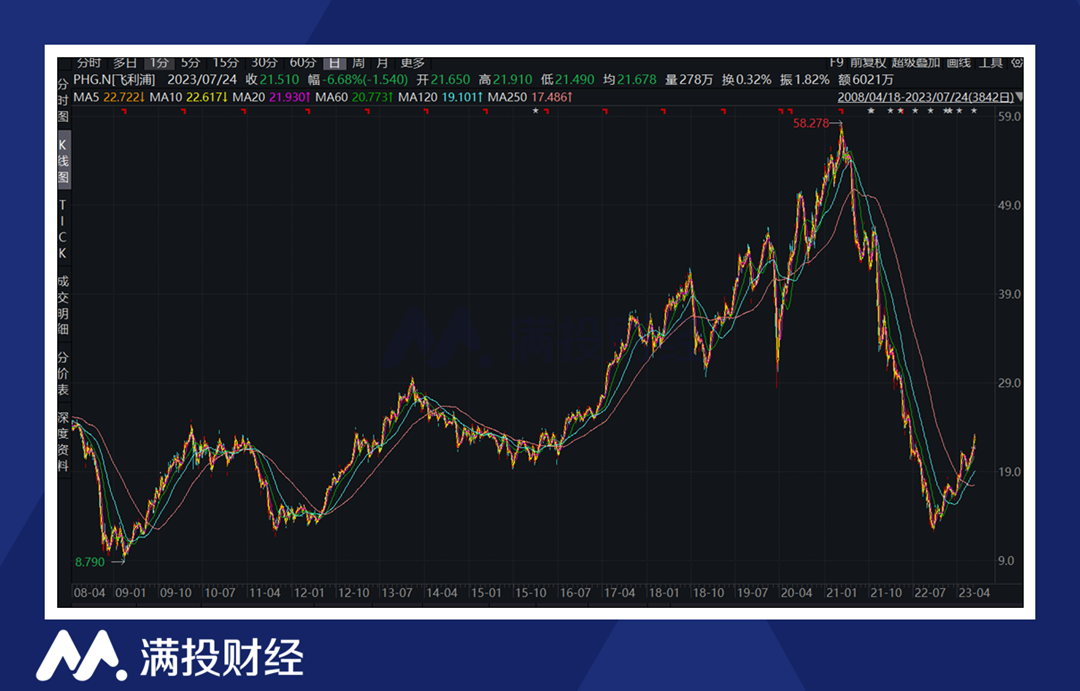Open the 画线 drawing tools
The image size is (1080, 691).
point(958,63)
